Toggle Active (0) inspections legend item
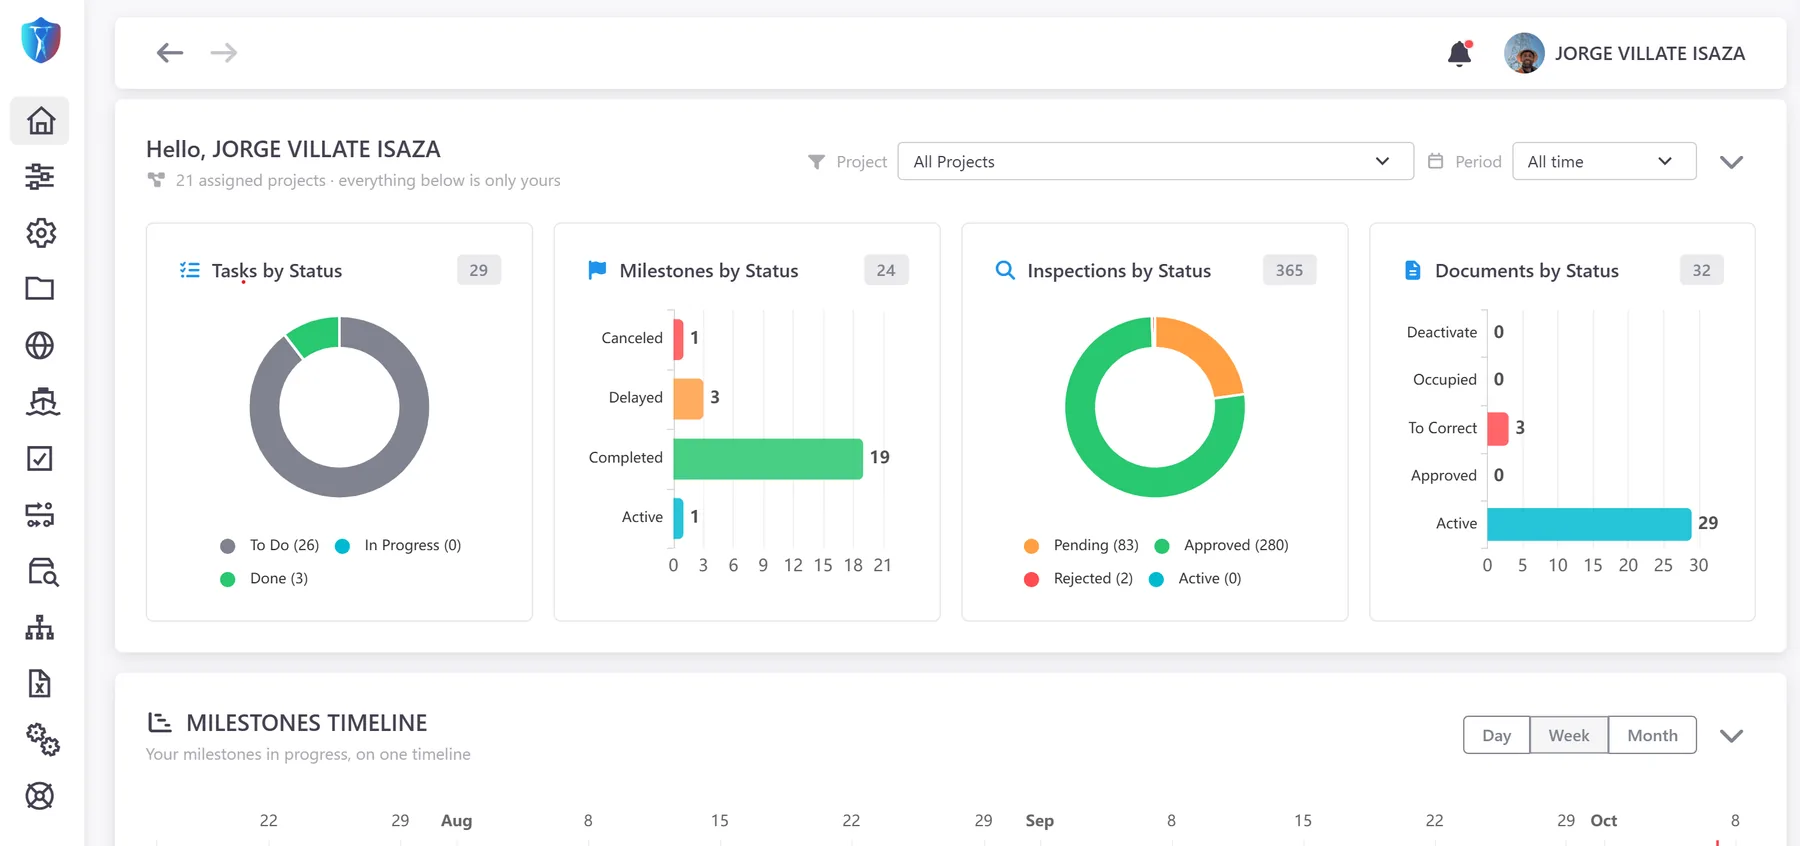 [1195, 578]
